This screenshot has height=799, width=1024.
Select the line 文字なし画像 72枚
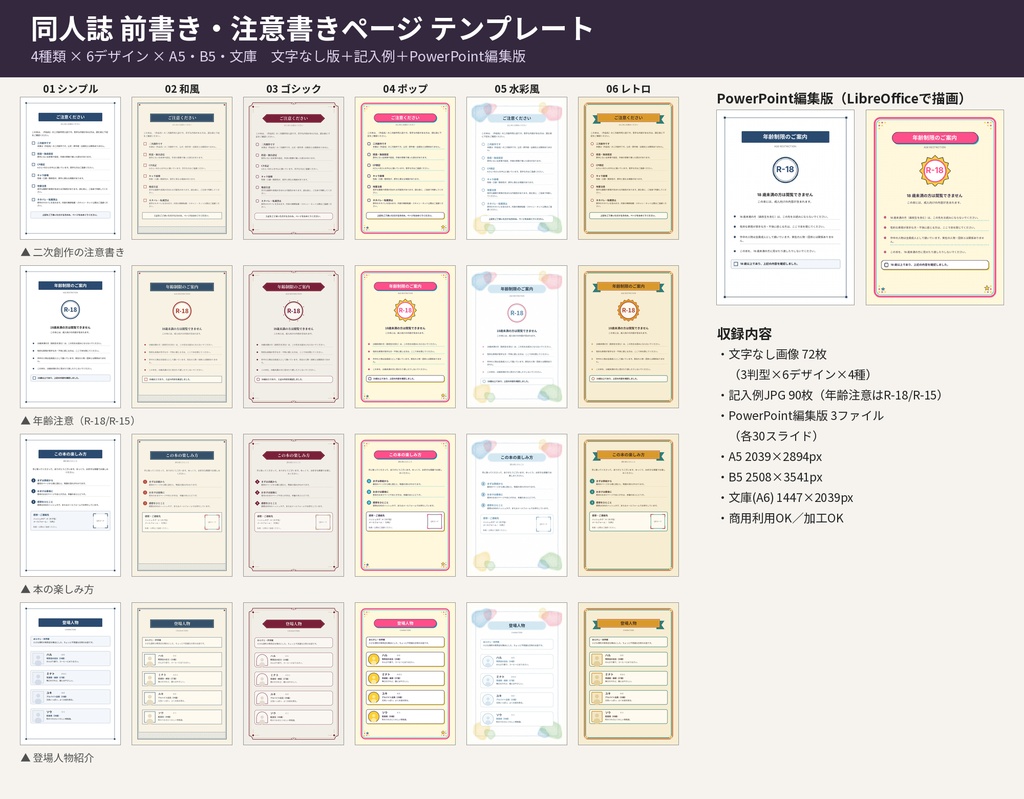click(x=773, y=354)
